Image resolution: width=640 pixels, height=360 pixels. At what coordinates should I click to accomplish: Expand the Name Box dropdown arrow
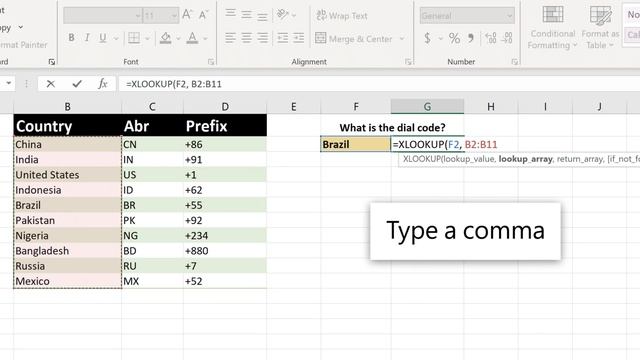[x=8, y=83]
